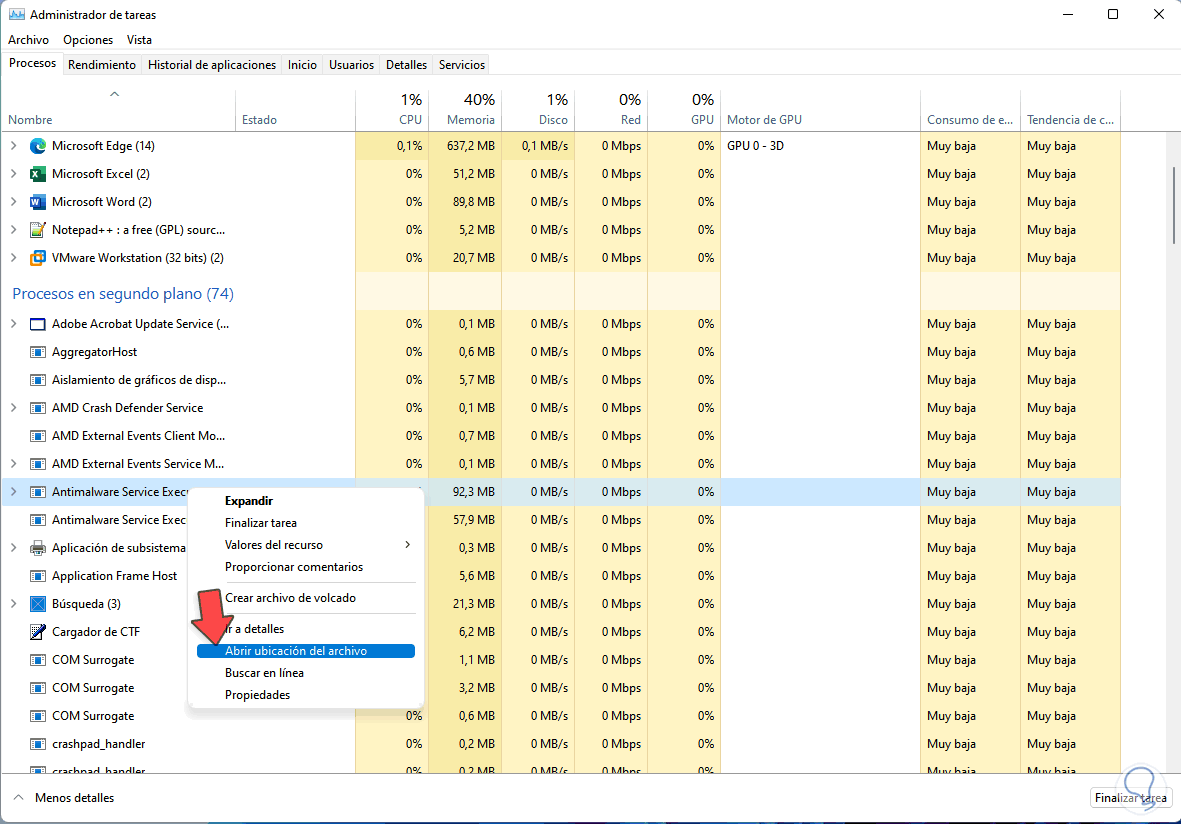Expand the AMD Crash Defender Service entry

[14, 407]
